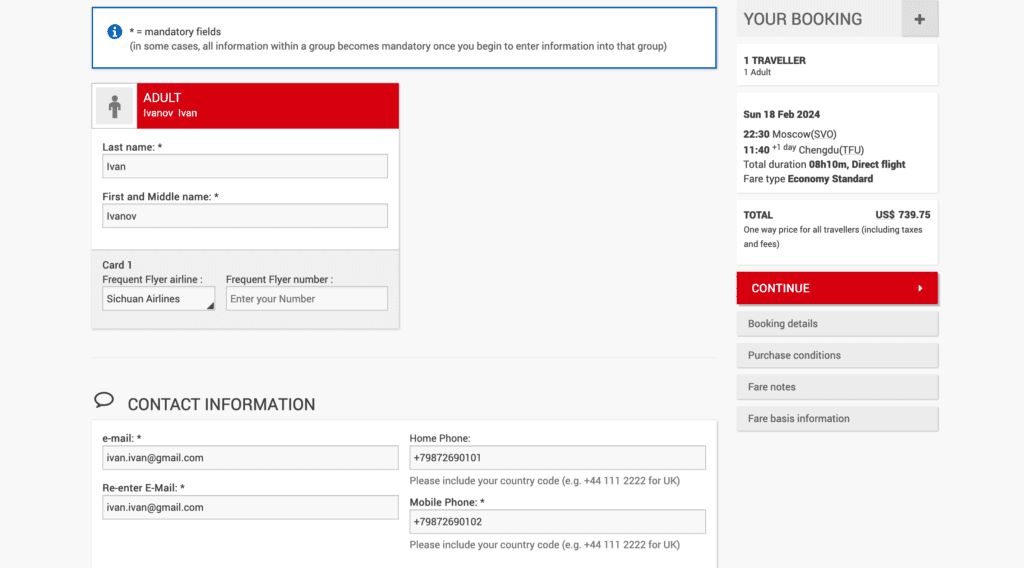This screenshot has width=1024, height=568.
Task: Click the First and Middle name field
Action: [x=245, y=216]
